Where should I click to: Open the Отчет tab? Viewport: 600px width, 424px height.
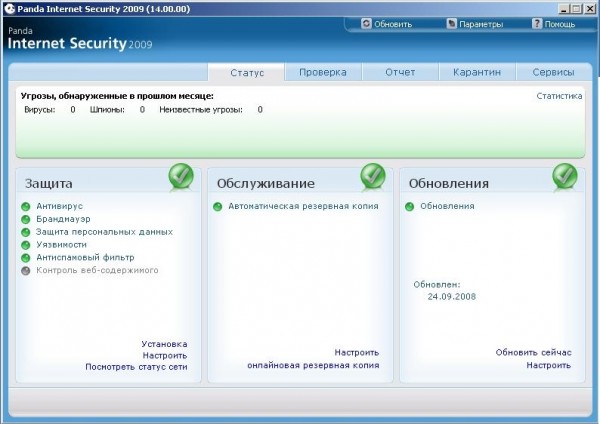pyautogui.click(x=400, y=72)
